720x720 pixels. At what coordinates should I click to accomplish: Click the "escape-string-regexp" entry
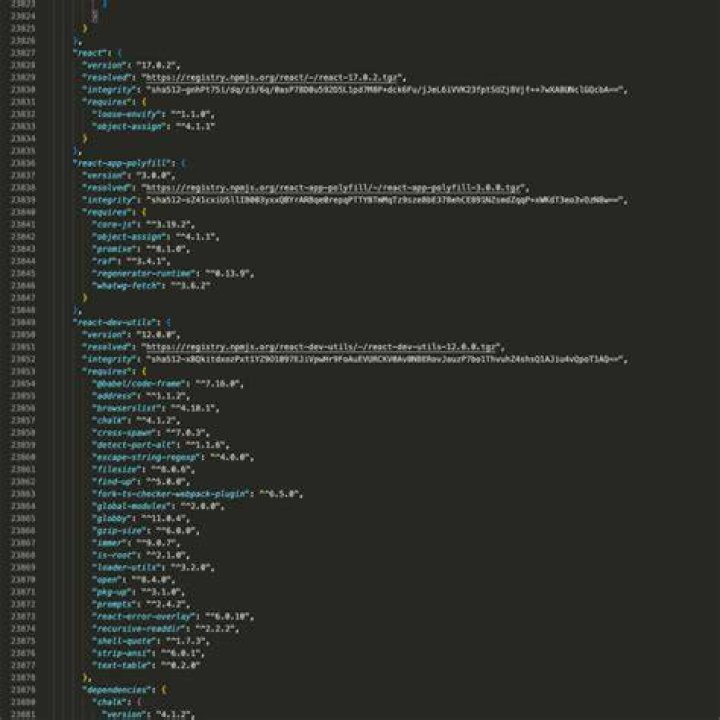(173, 457)
